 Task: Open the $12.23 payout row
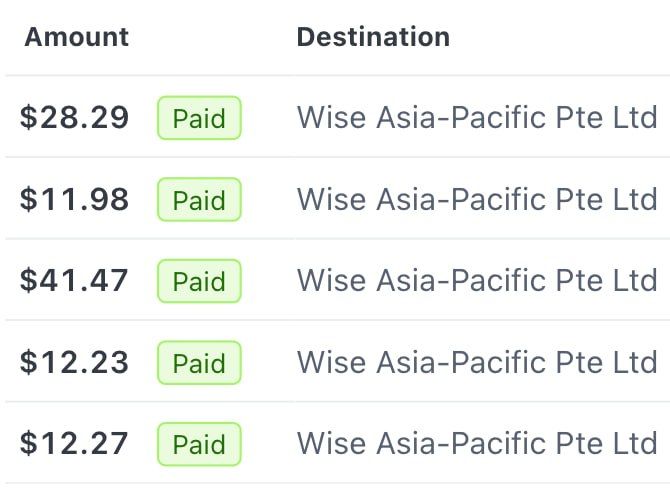tap(75, 363)
